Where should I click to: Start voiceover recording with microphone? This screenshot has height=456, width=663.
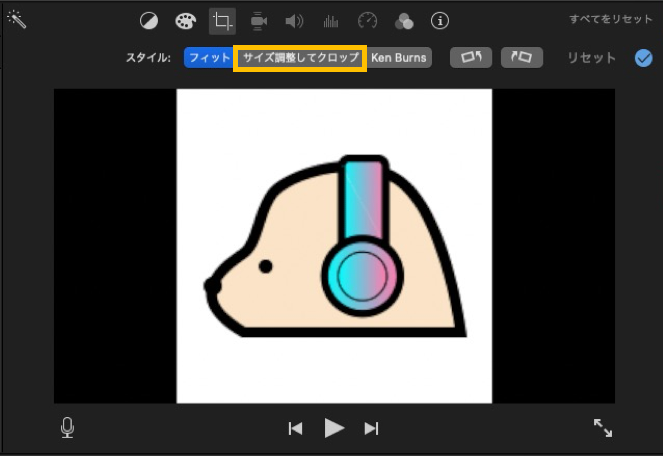(67, 428)
